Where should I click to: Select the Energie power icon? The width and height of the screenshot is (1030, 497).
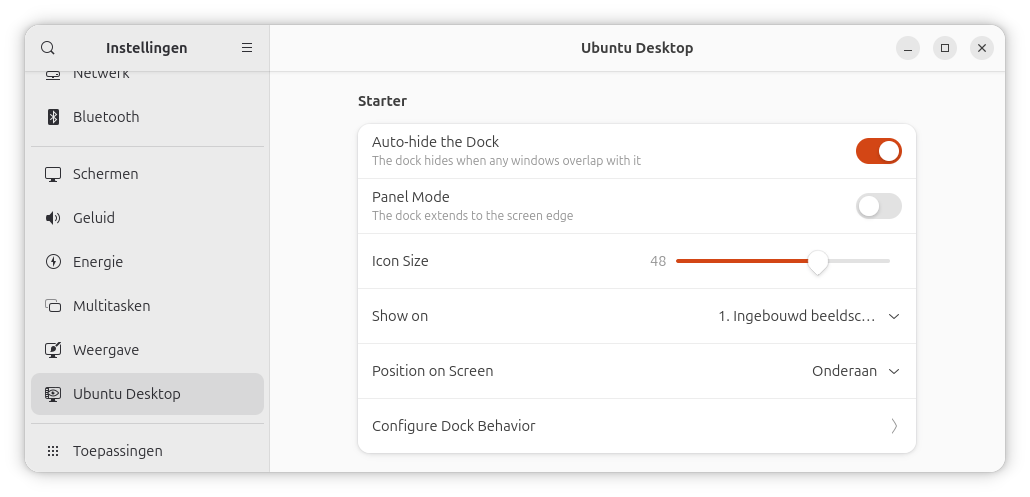(x=54, y=262)
